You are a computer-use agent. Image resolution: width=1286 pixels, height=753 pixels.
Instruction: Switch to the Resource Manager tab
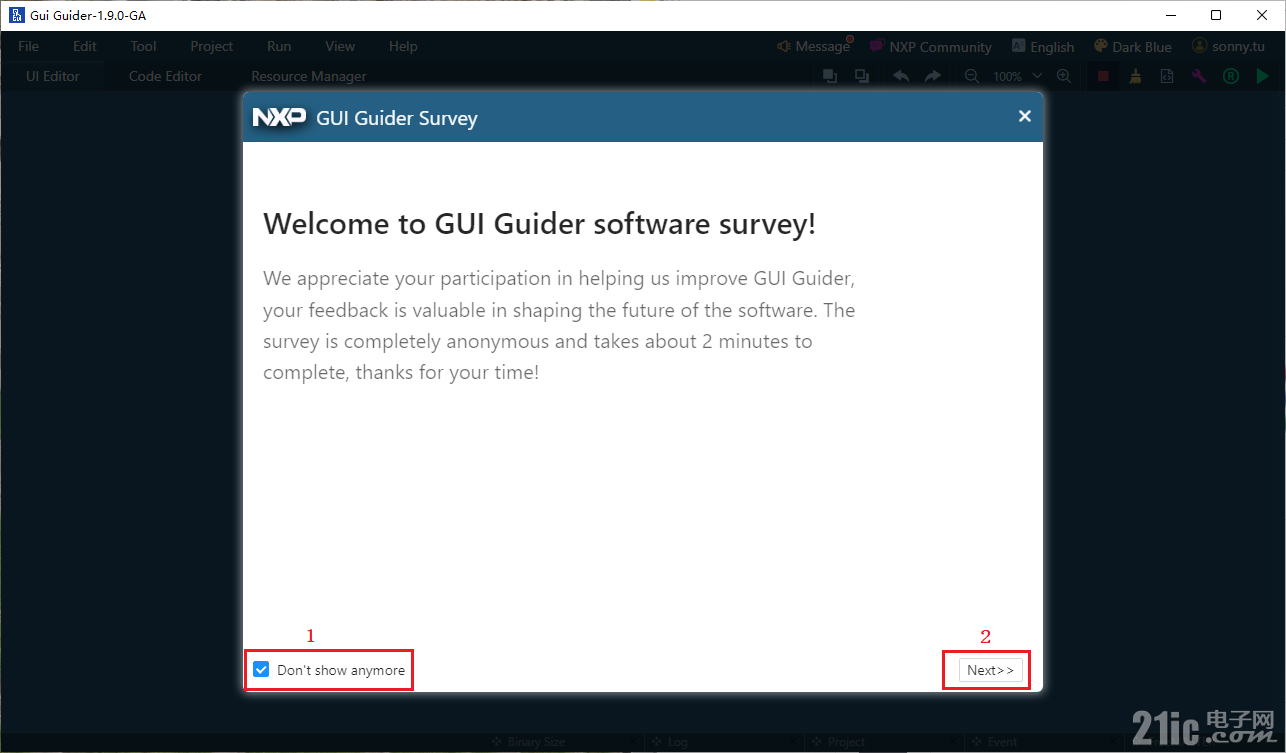pos(308,76)
